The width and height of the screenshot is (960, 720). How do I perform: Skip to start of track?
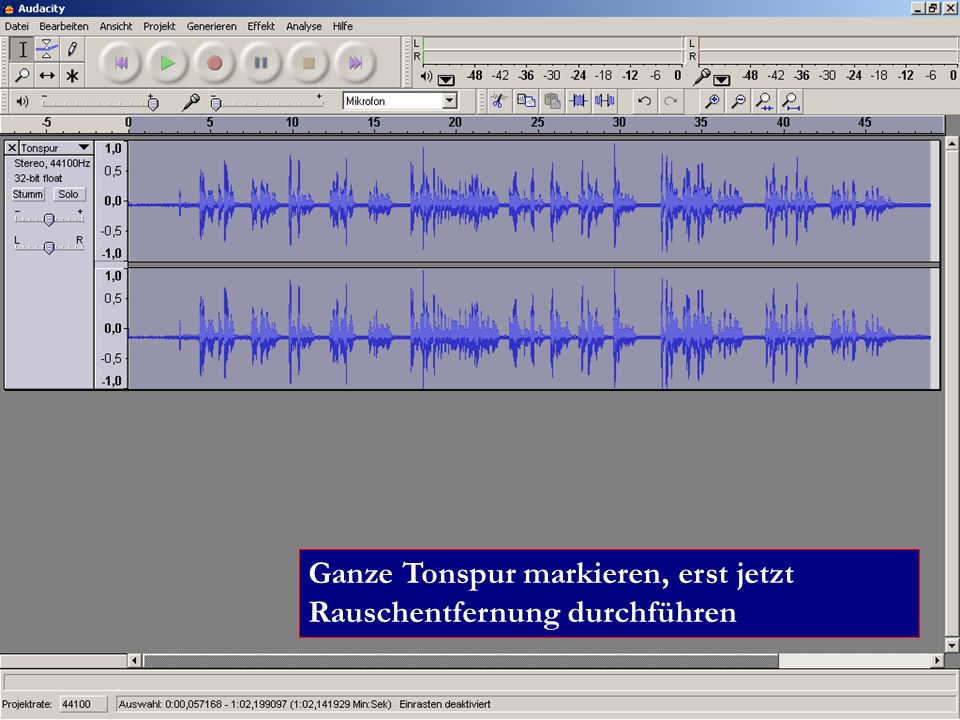pyautogui.click(x=121, y=62)
